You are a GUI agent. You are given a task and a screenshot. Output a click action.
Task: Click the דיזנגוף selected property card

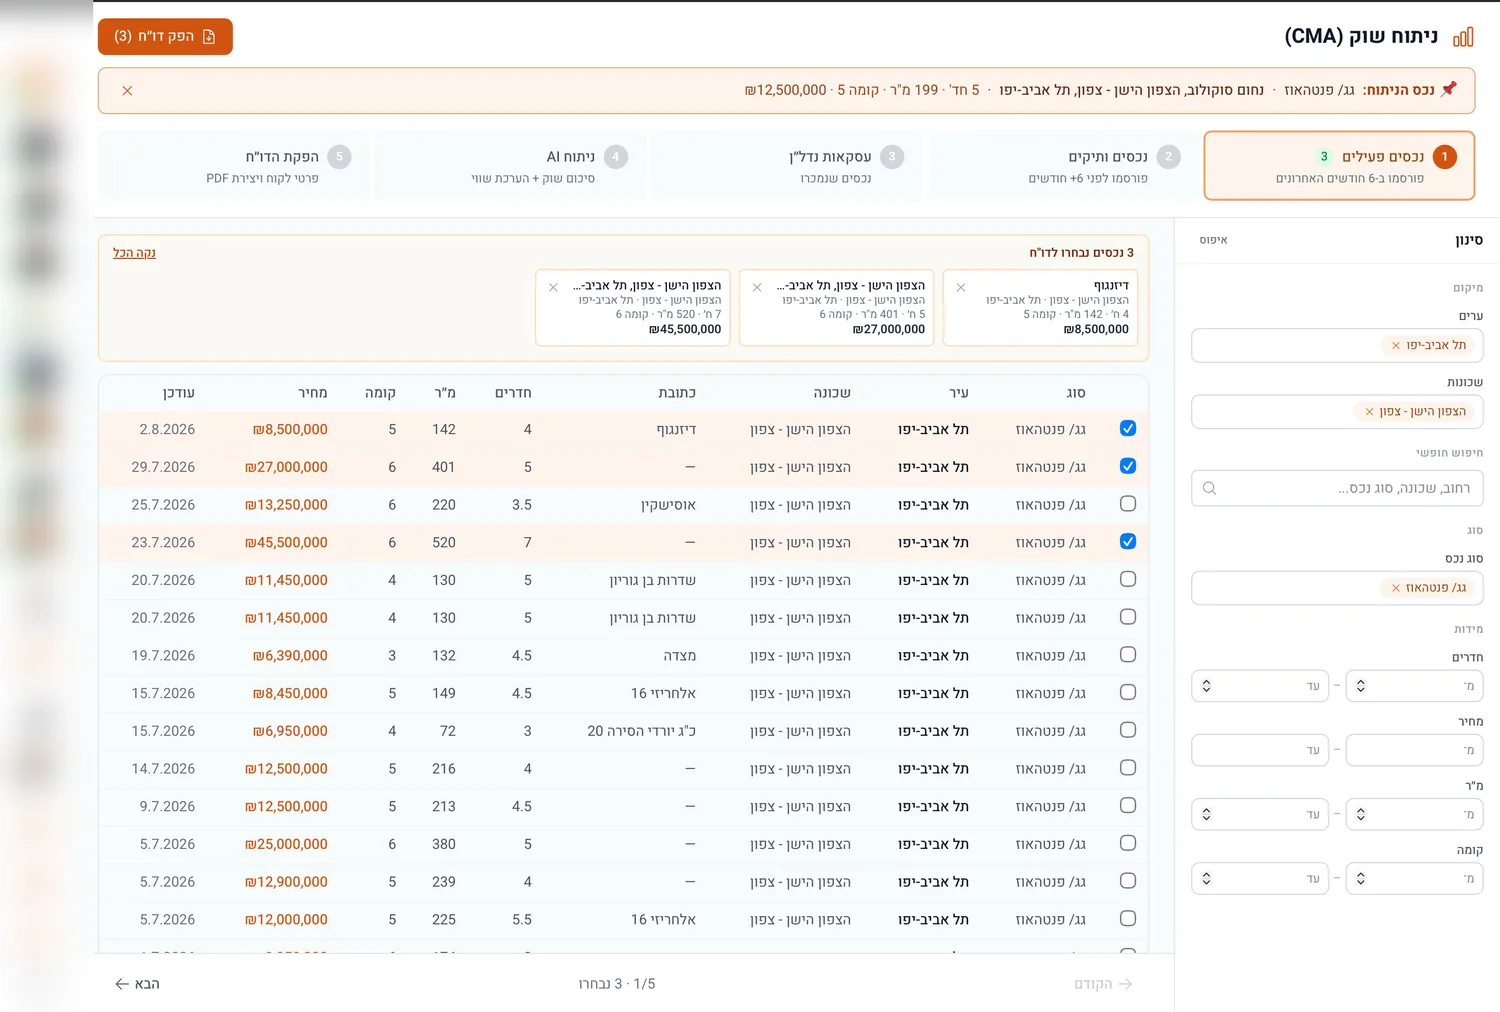coord(1040,307)
